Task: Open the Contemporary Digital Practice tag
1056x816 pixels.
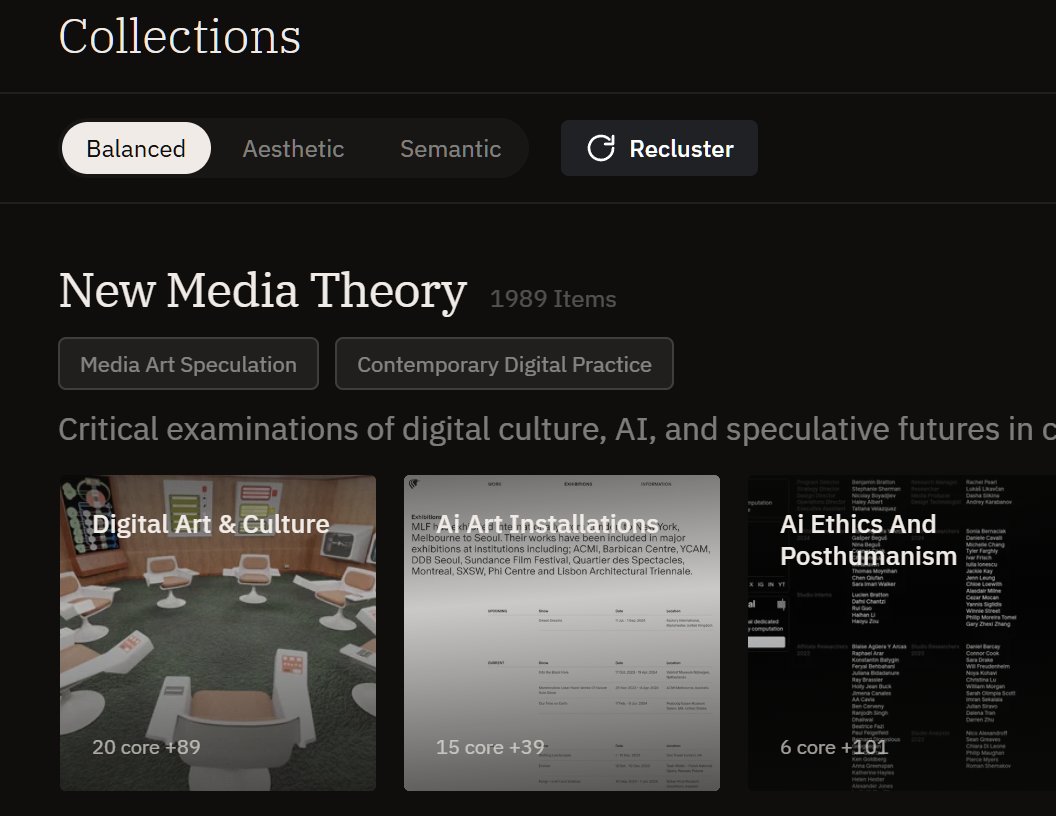Action: point(504,364)
